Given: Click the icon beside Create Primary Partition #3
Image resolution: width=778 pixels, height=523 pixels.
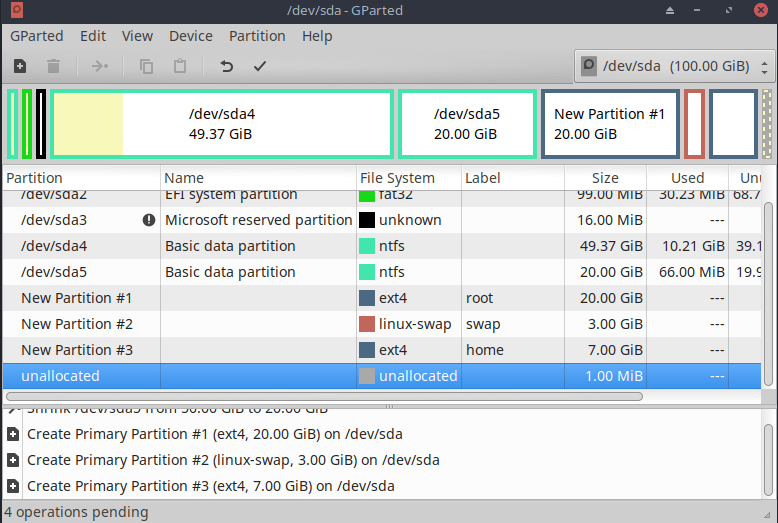Looking at the screenshot, I should 13,486.
